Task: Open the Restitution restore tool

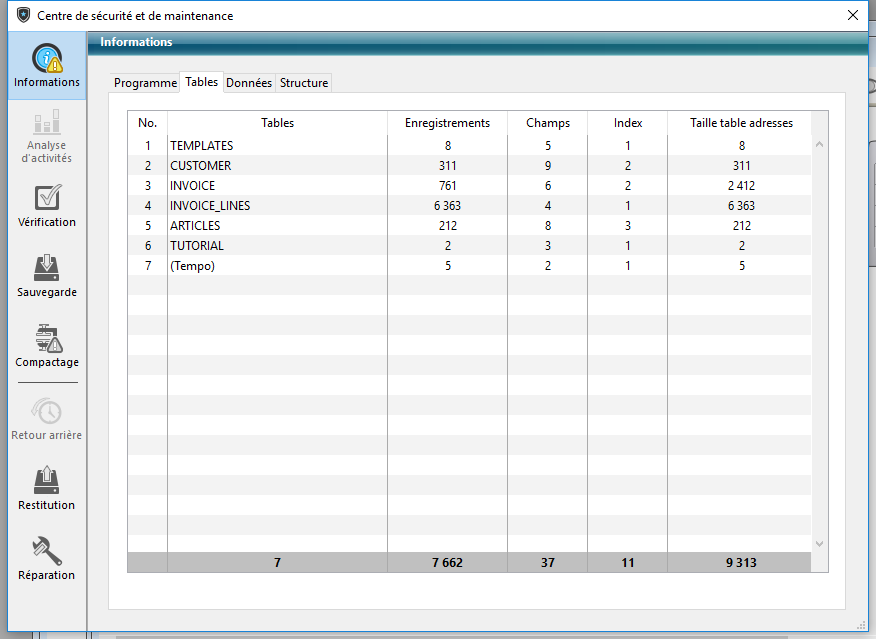Action: click(x=47, y=481)
